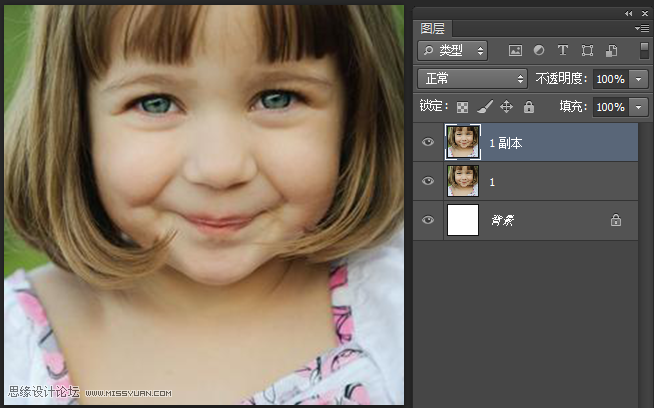This screenshot has height=408, width=654.
Task: Click the layer name '1'
Action: [492, 182]
